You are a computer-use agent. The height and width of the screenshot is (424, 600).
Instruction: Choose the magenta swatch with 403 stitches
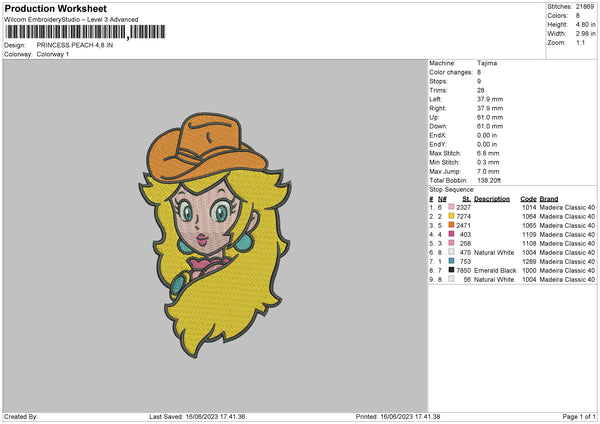click(x=452, y=235)
